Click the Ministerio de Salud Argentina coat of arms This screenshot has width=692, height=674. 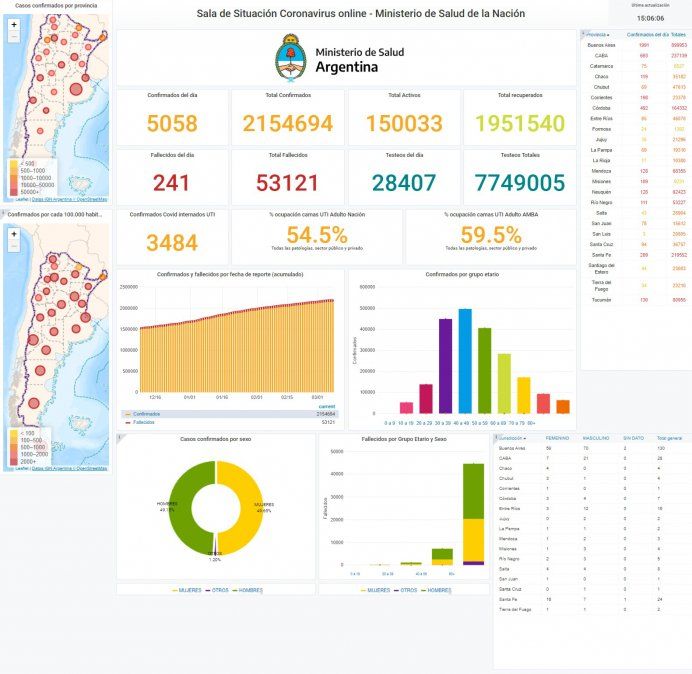(289, 58)
